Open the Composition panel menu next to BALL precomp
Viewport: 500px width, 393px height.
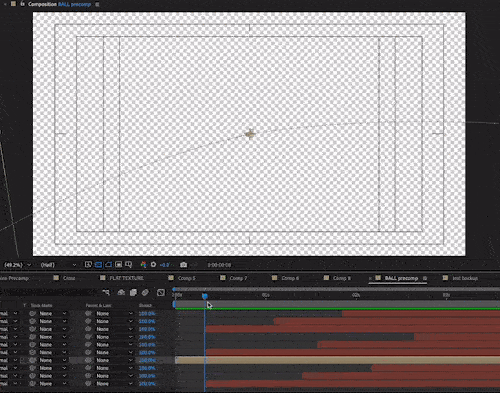point(97,4)
